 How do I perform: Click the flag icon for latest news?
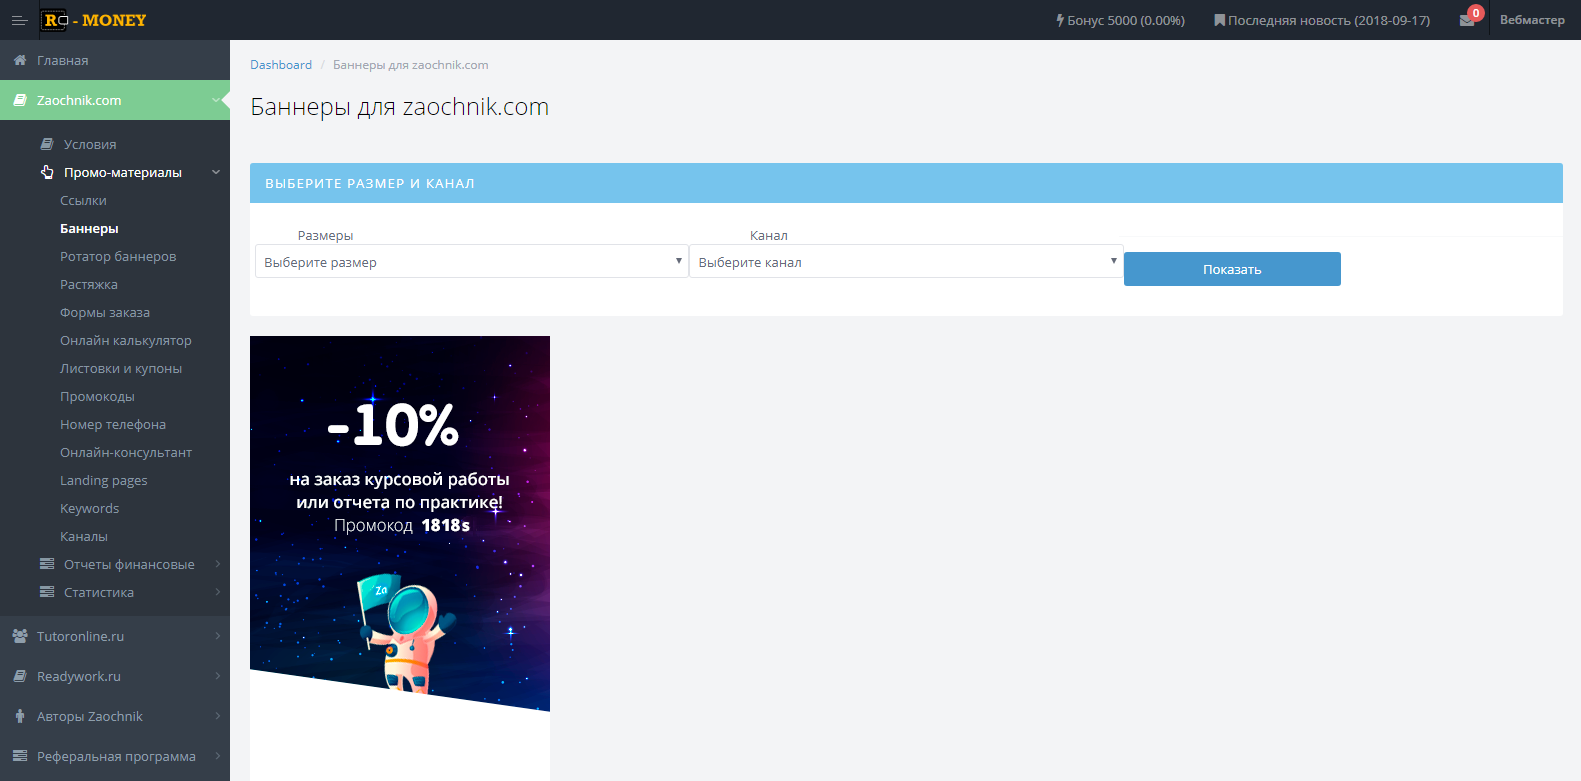pyautogui.click(x=1219, y=20)
